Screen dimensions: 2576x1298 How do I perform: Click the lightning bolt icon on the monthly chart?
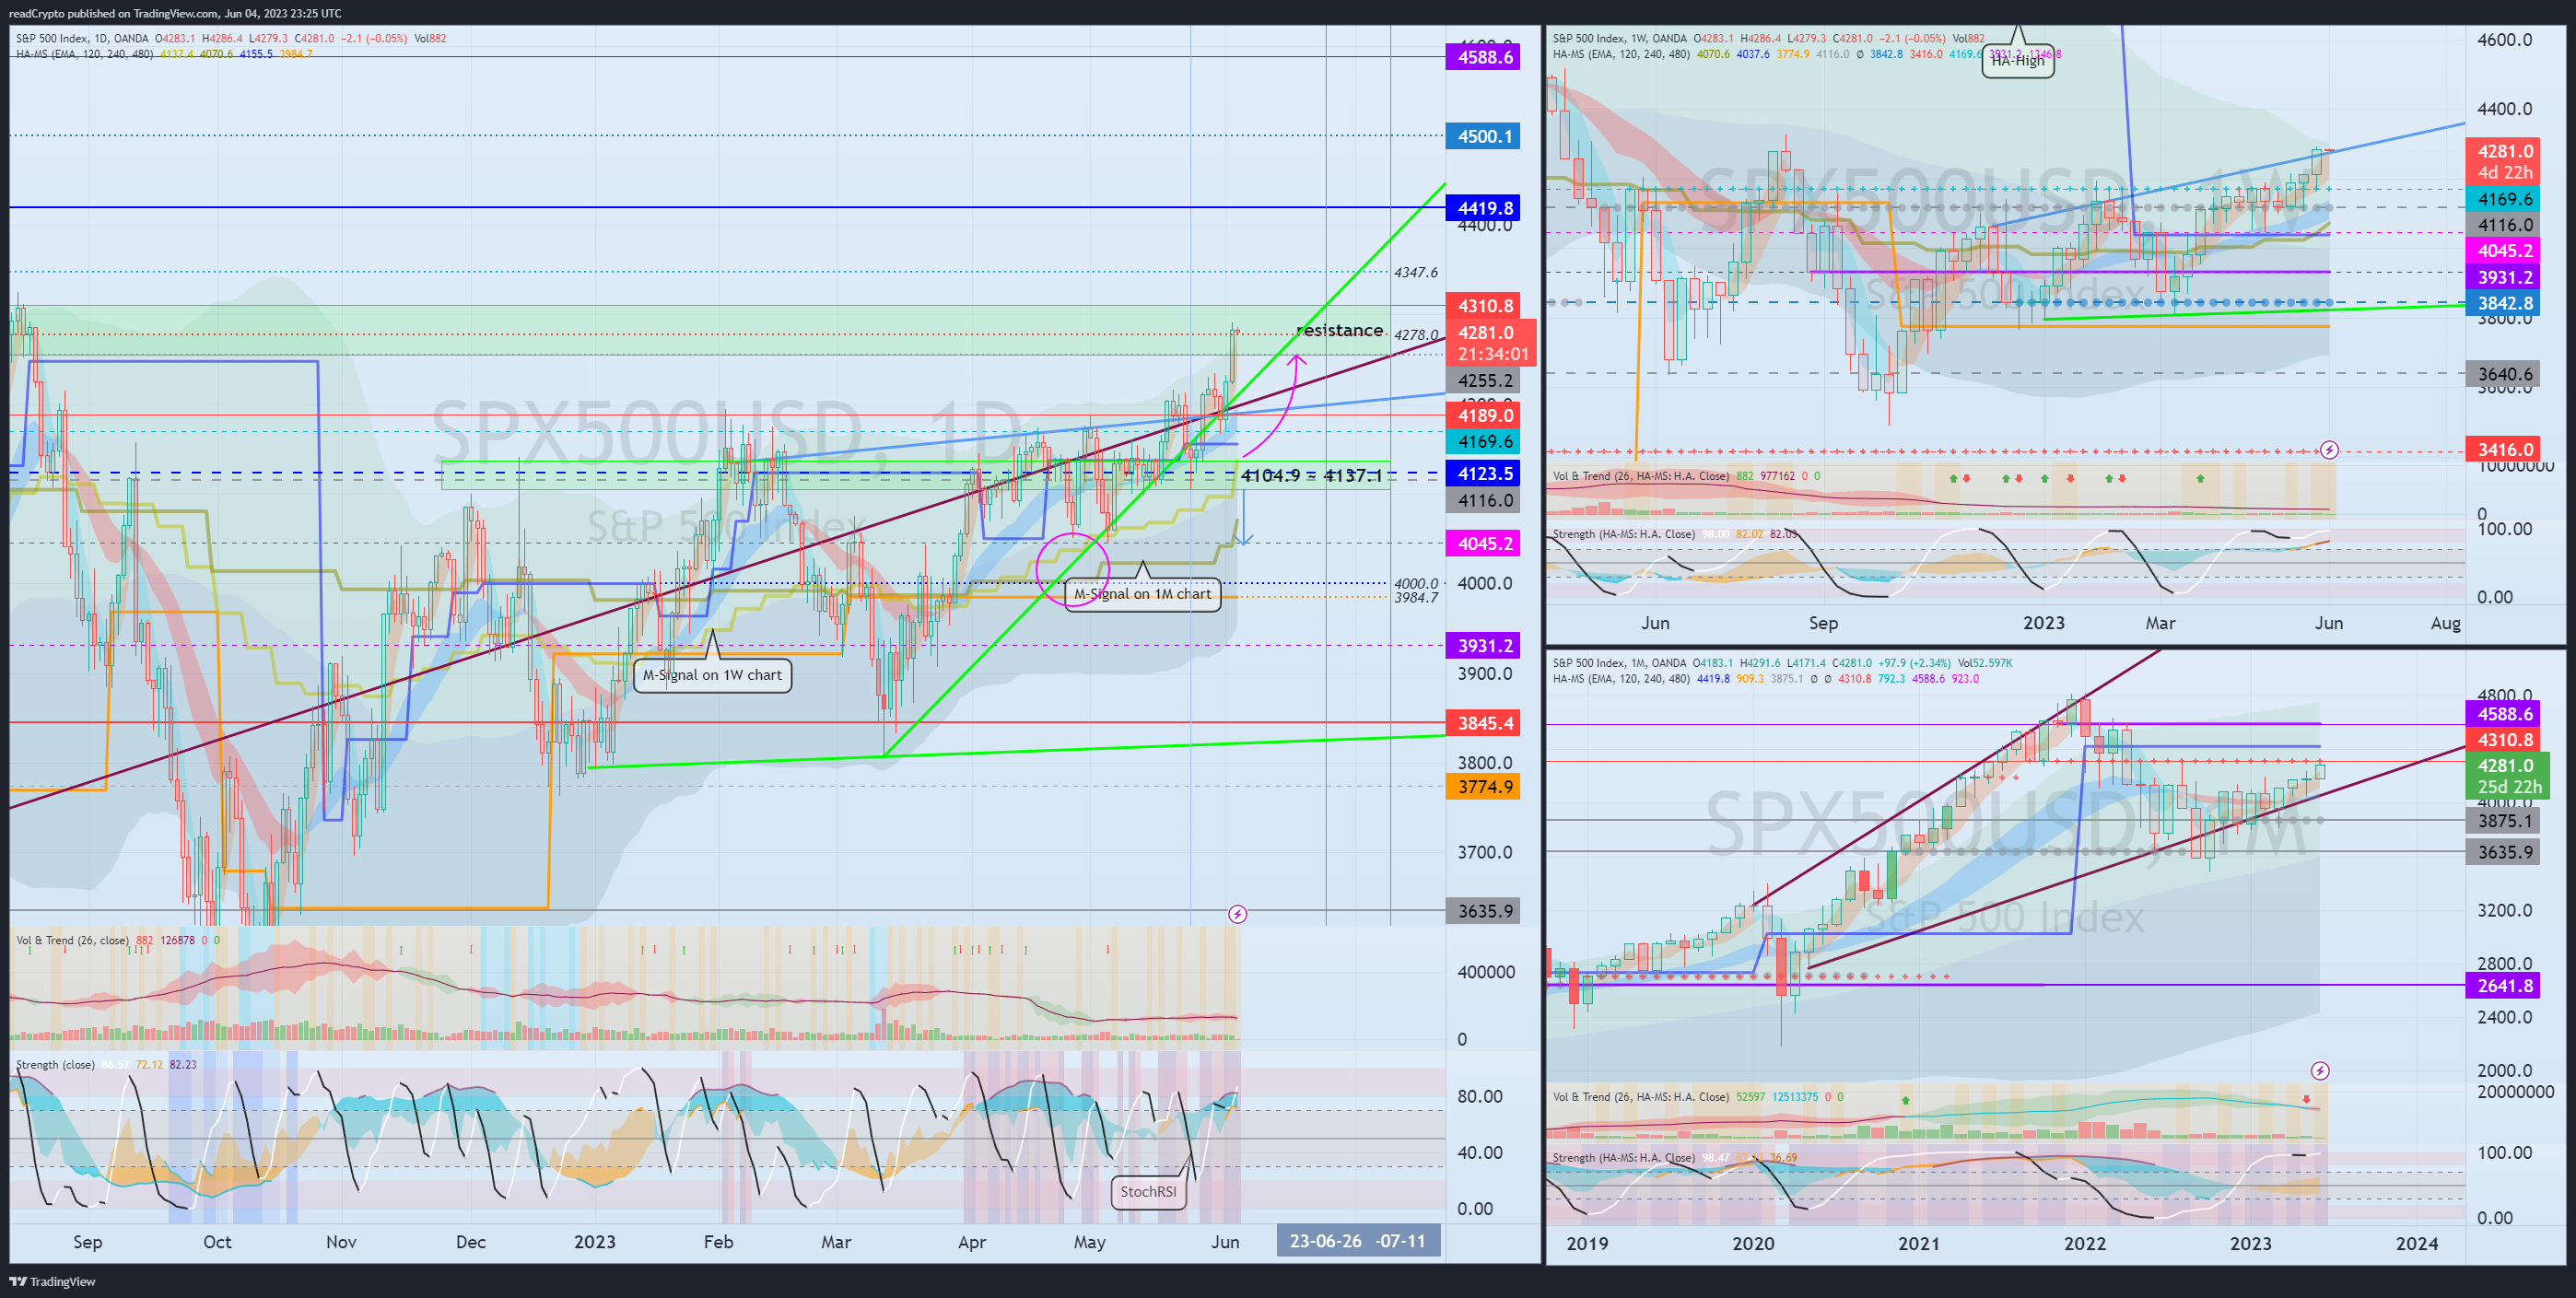click(2320, 1071)
